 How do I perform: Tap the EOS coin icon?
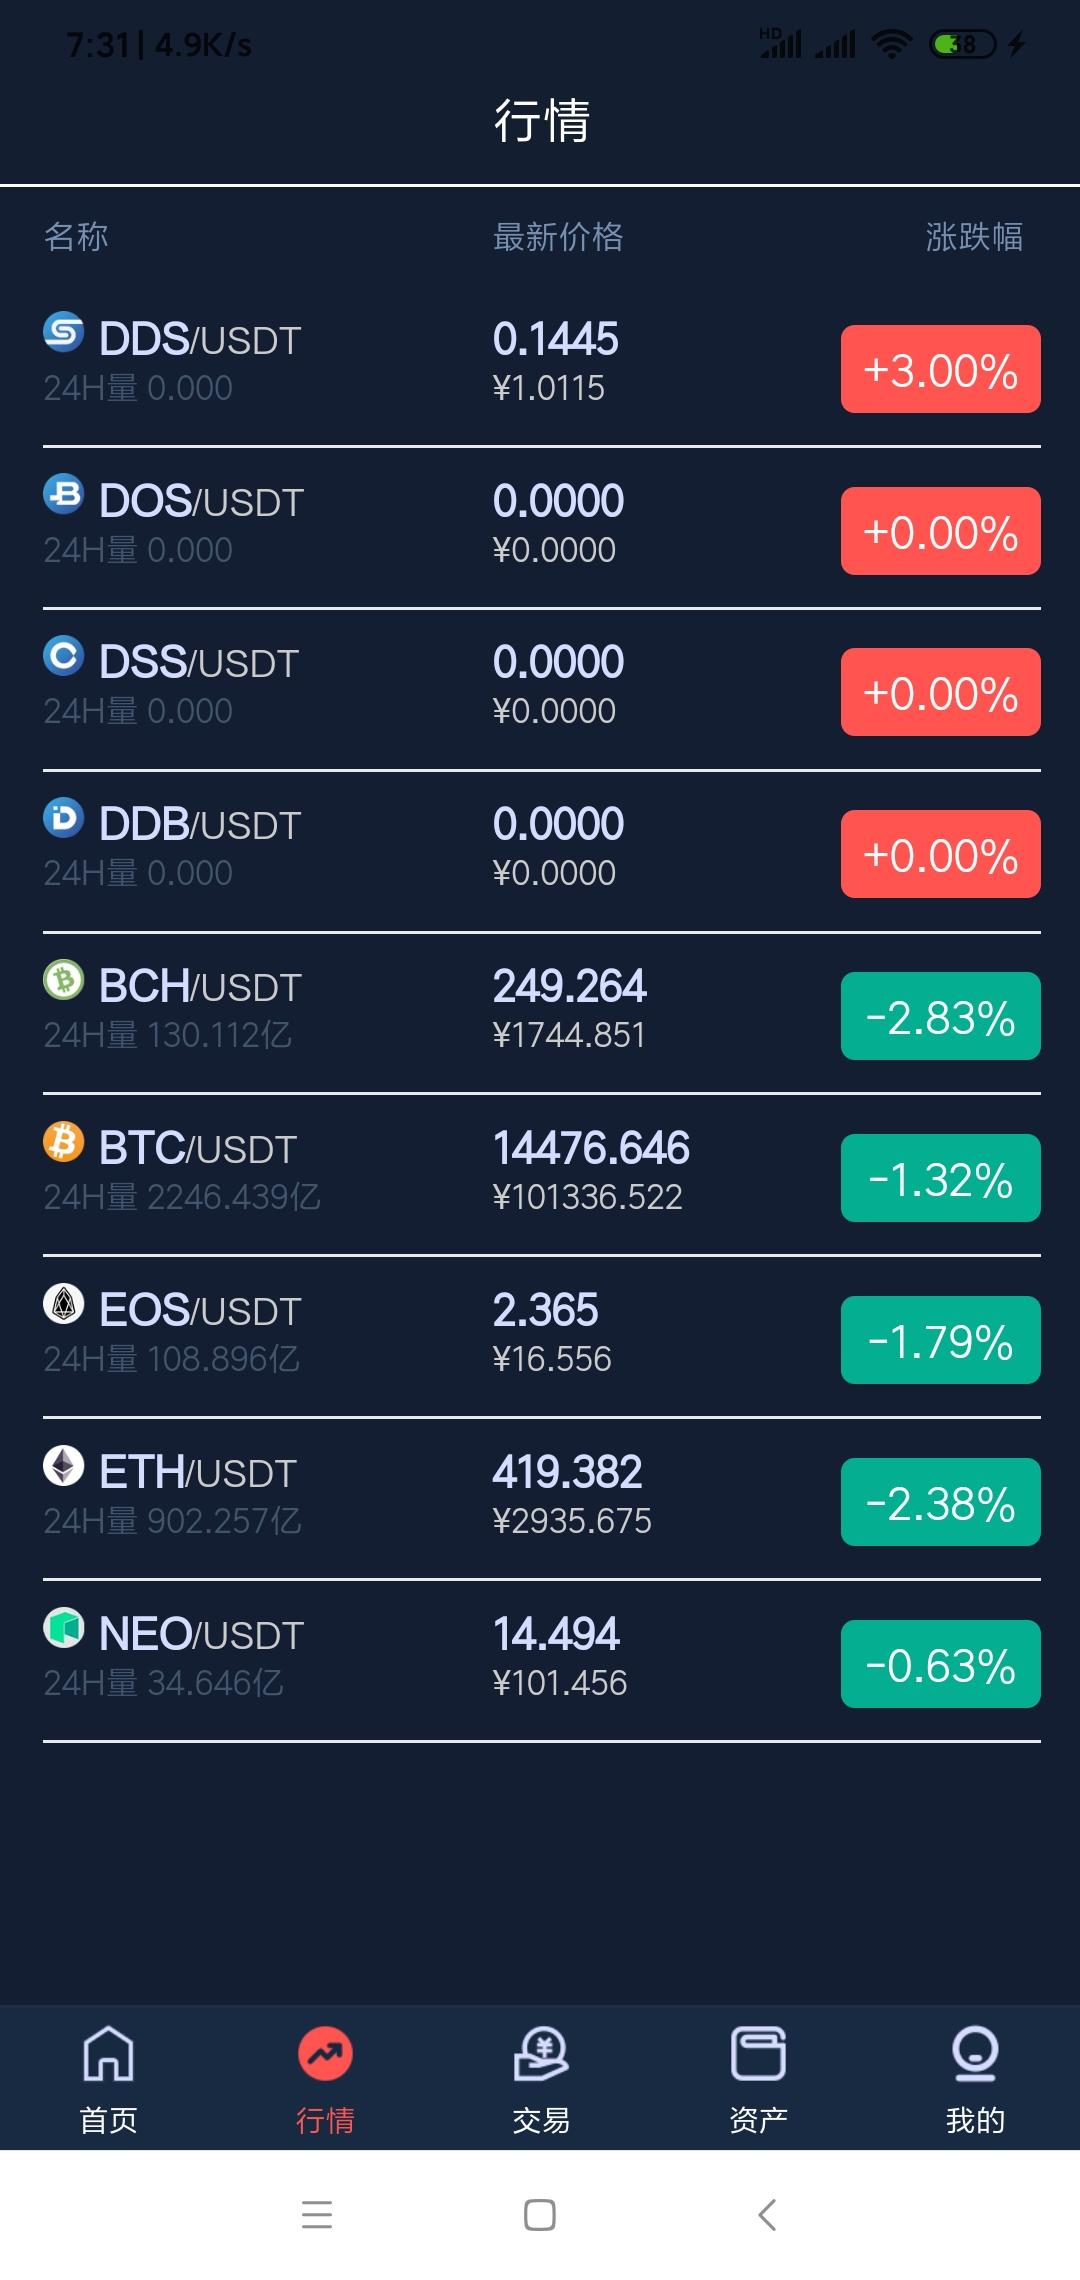(64, 1304)
